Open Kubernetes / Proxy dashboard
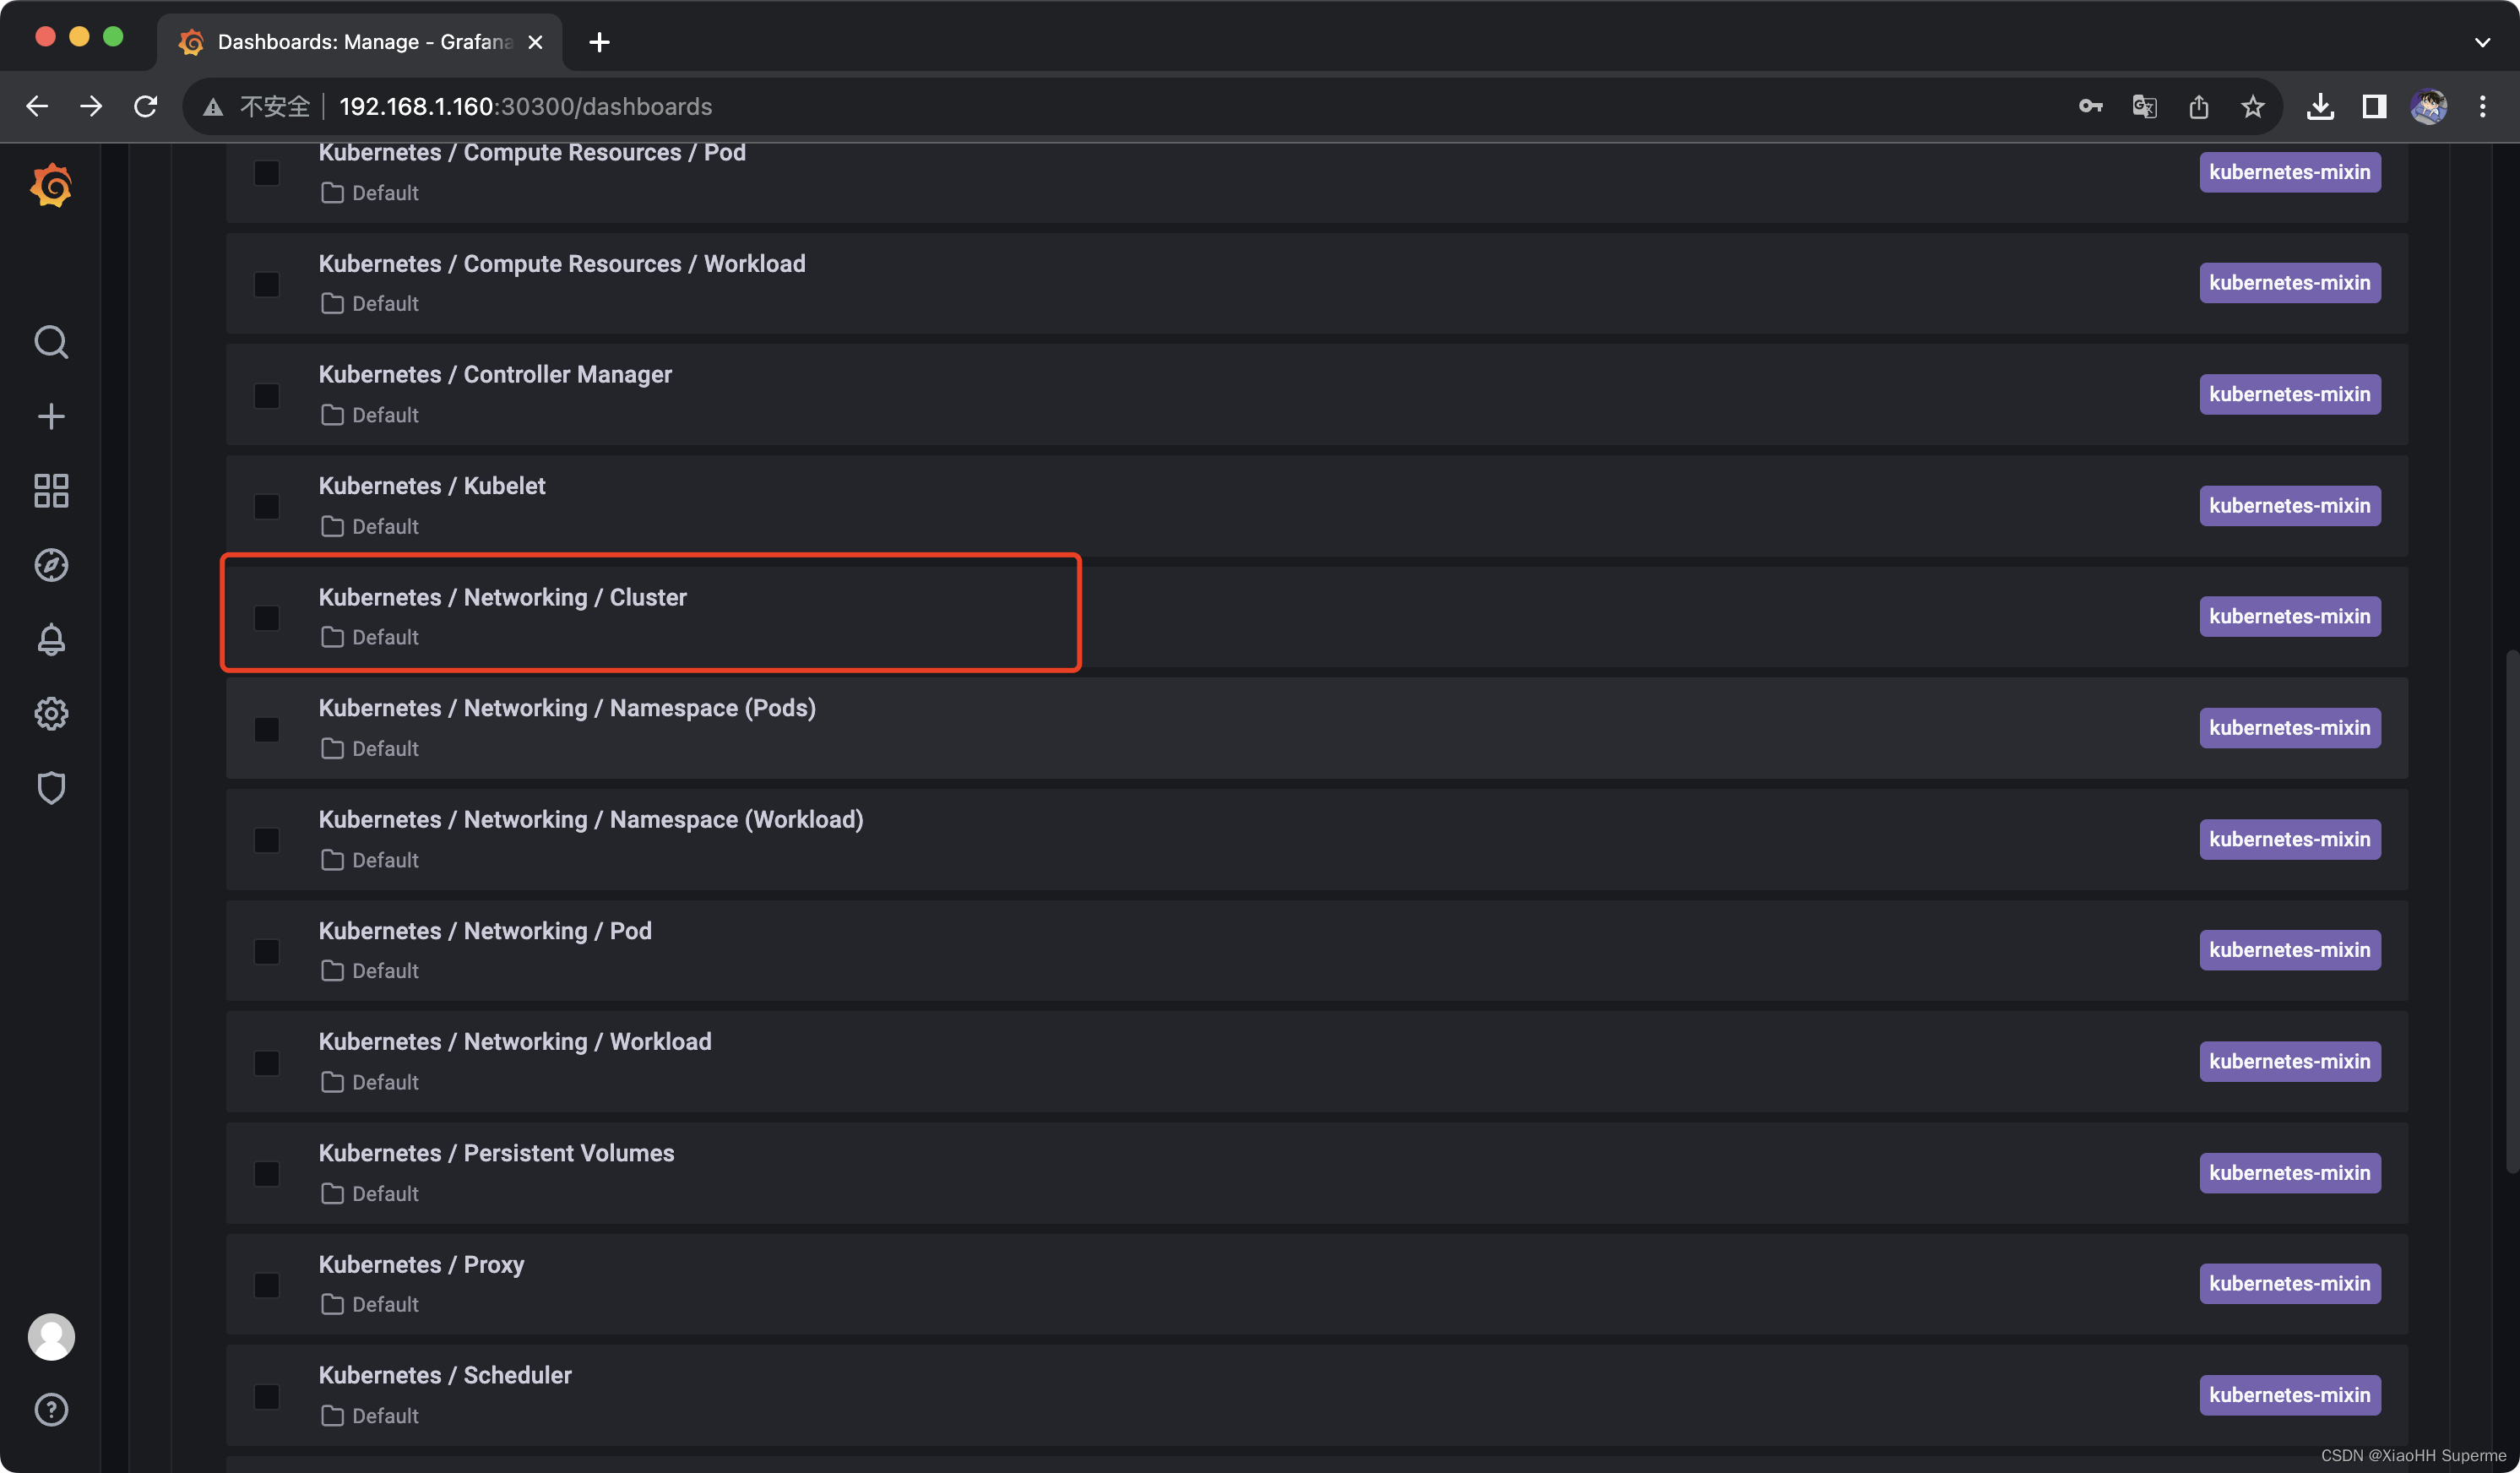Screen dimensions: 2520x1473 [x=421, y=1264]
